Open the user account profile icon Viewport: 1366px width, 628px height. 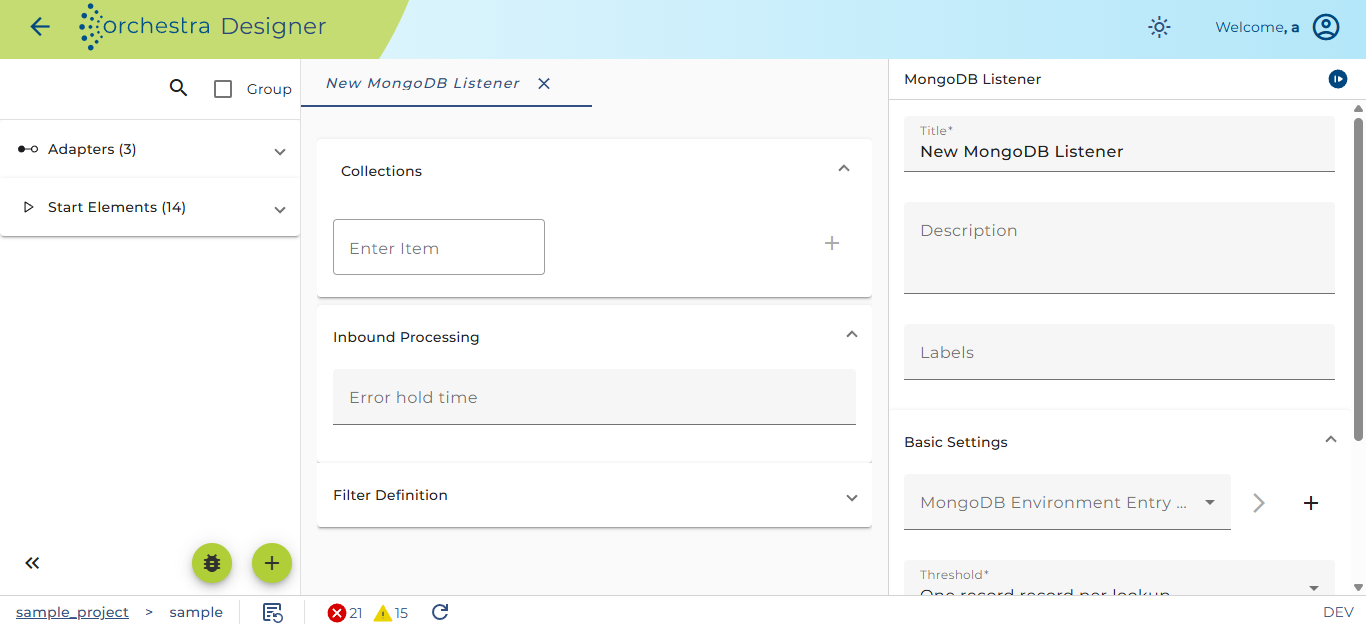(x=1326, y=27)
